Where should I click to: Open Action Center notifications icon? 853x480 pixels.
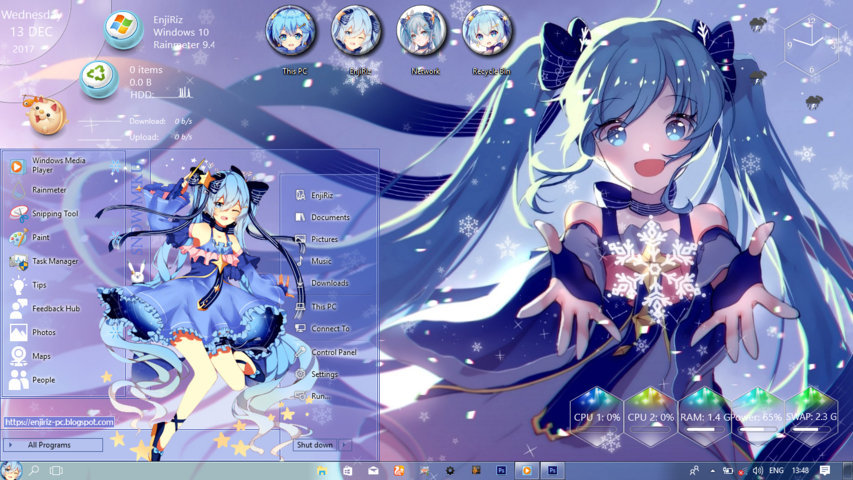(825, 471)
